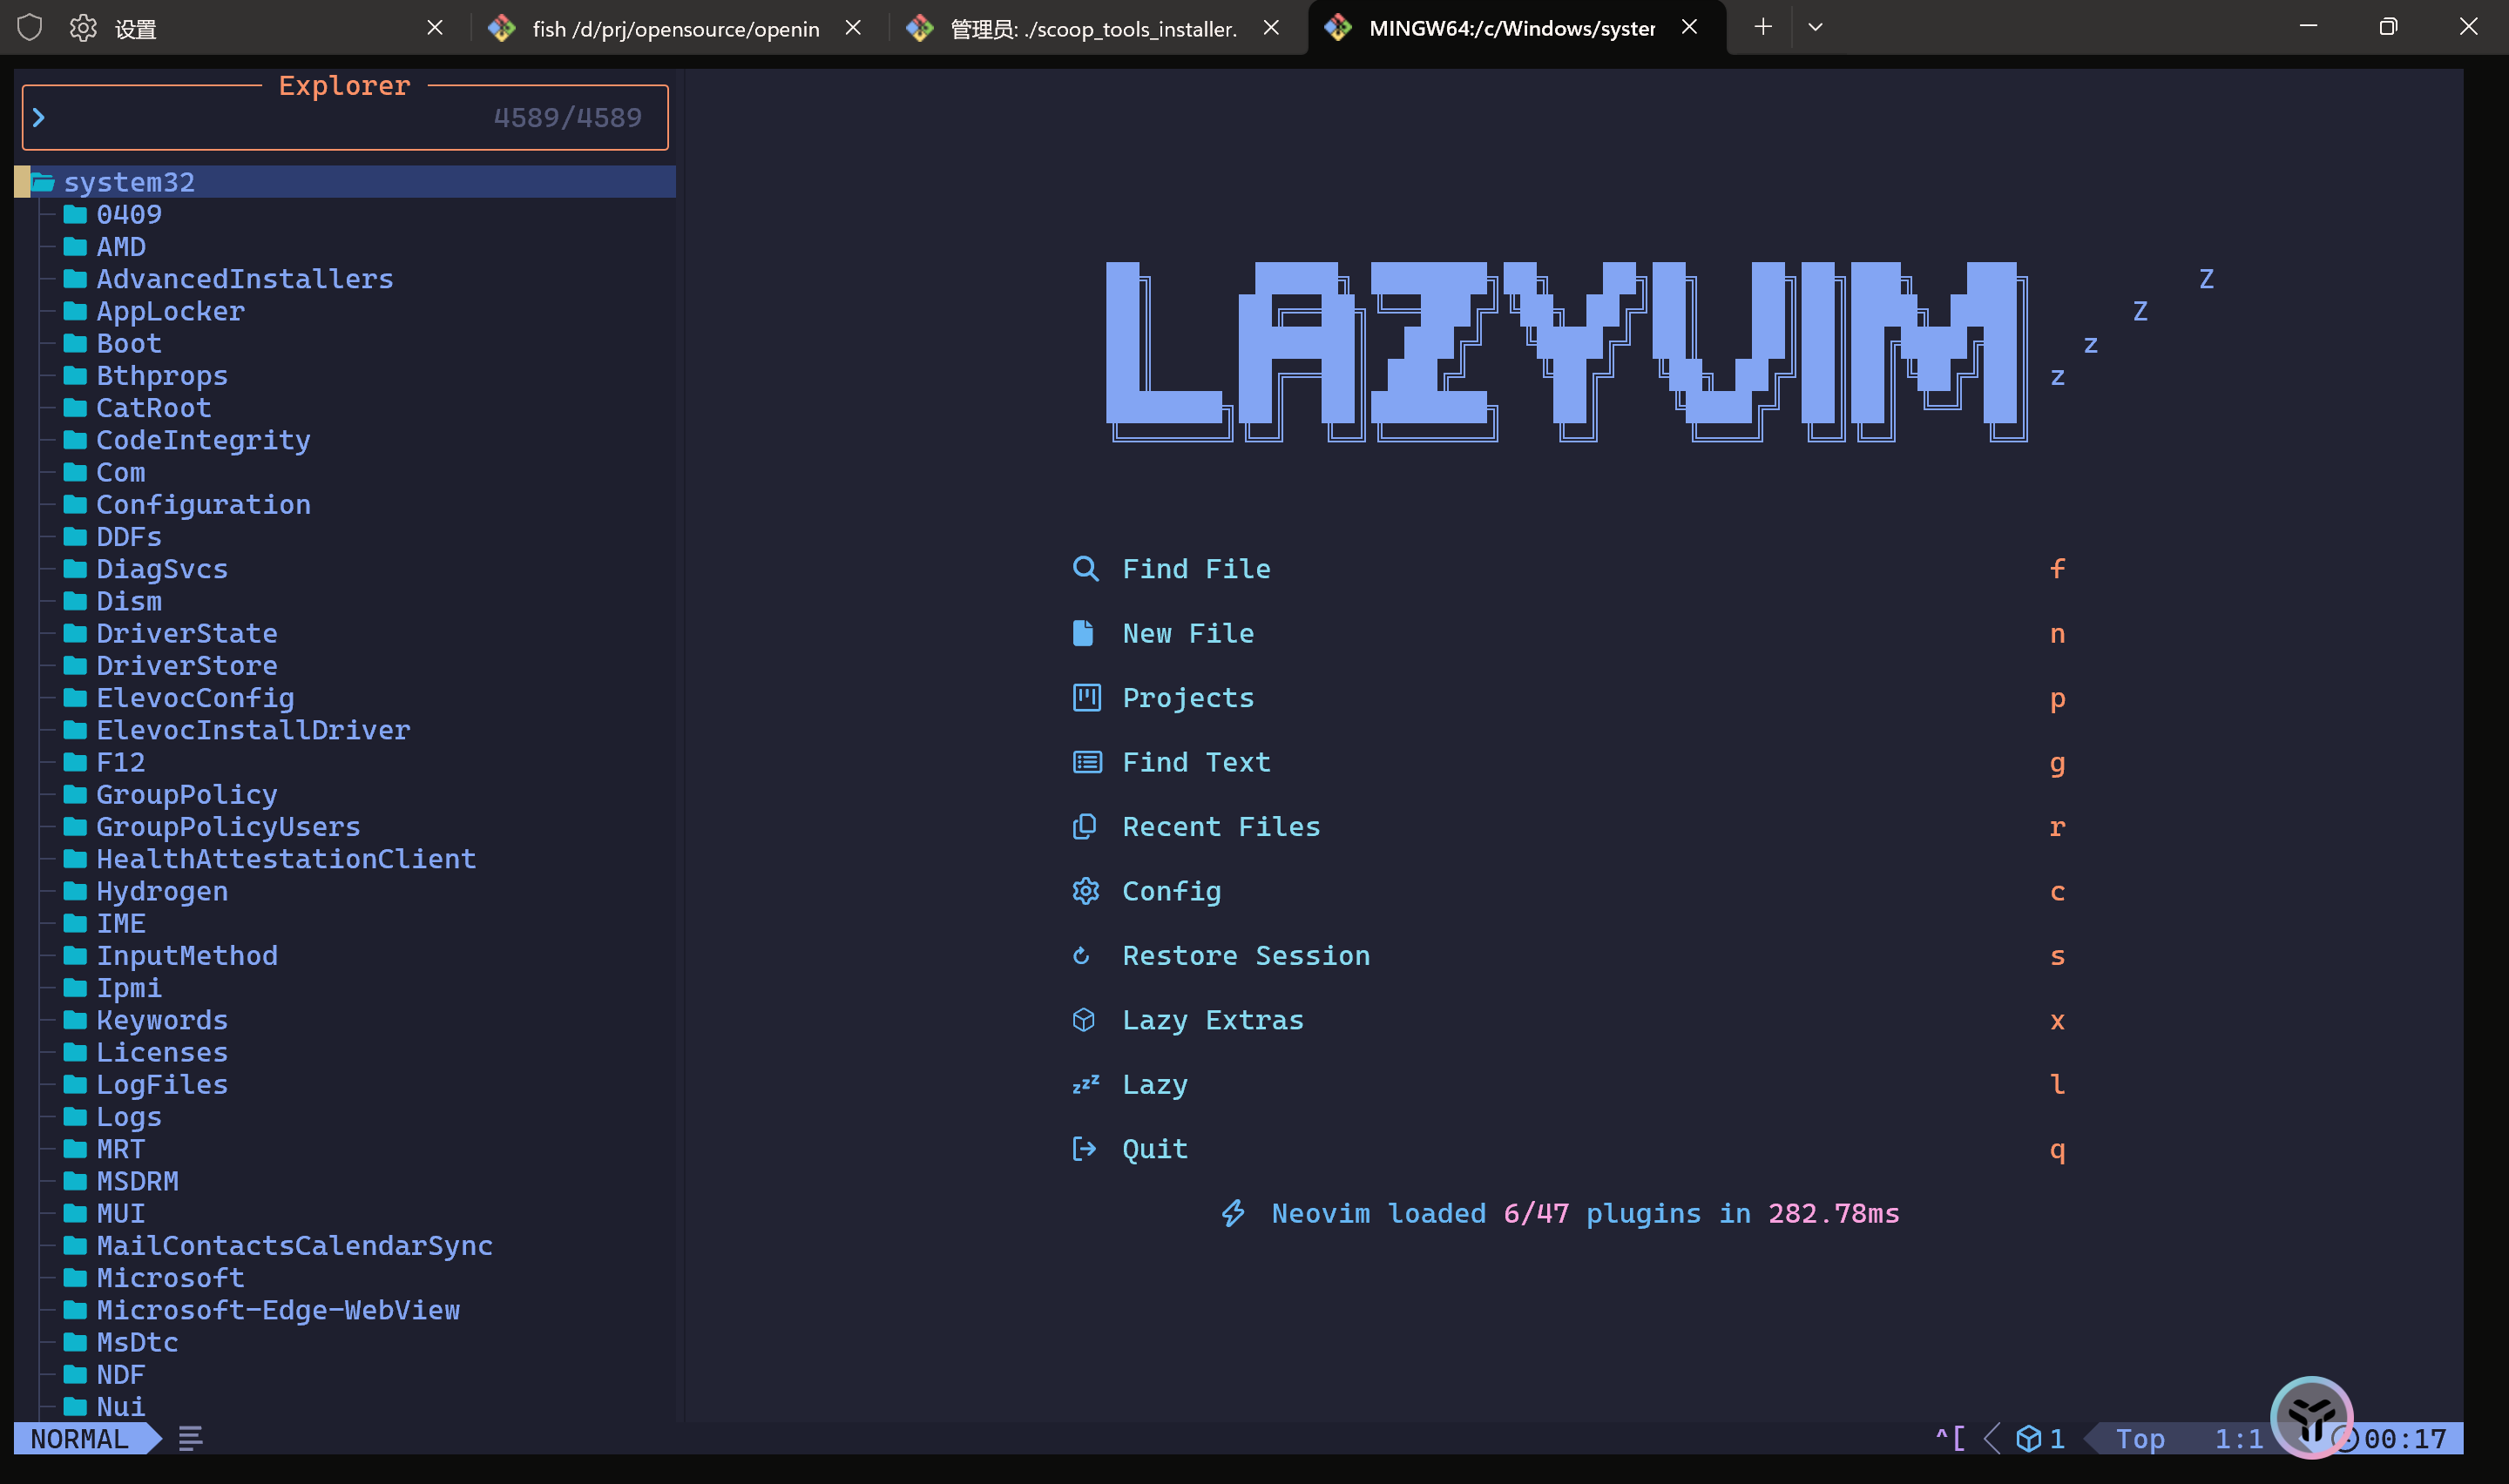Image resolution: width=2509 pixels, height=1484 pixels.
Task: Select the New File menu entry
Action: point(1569,633)
